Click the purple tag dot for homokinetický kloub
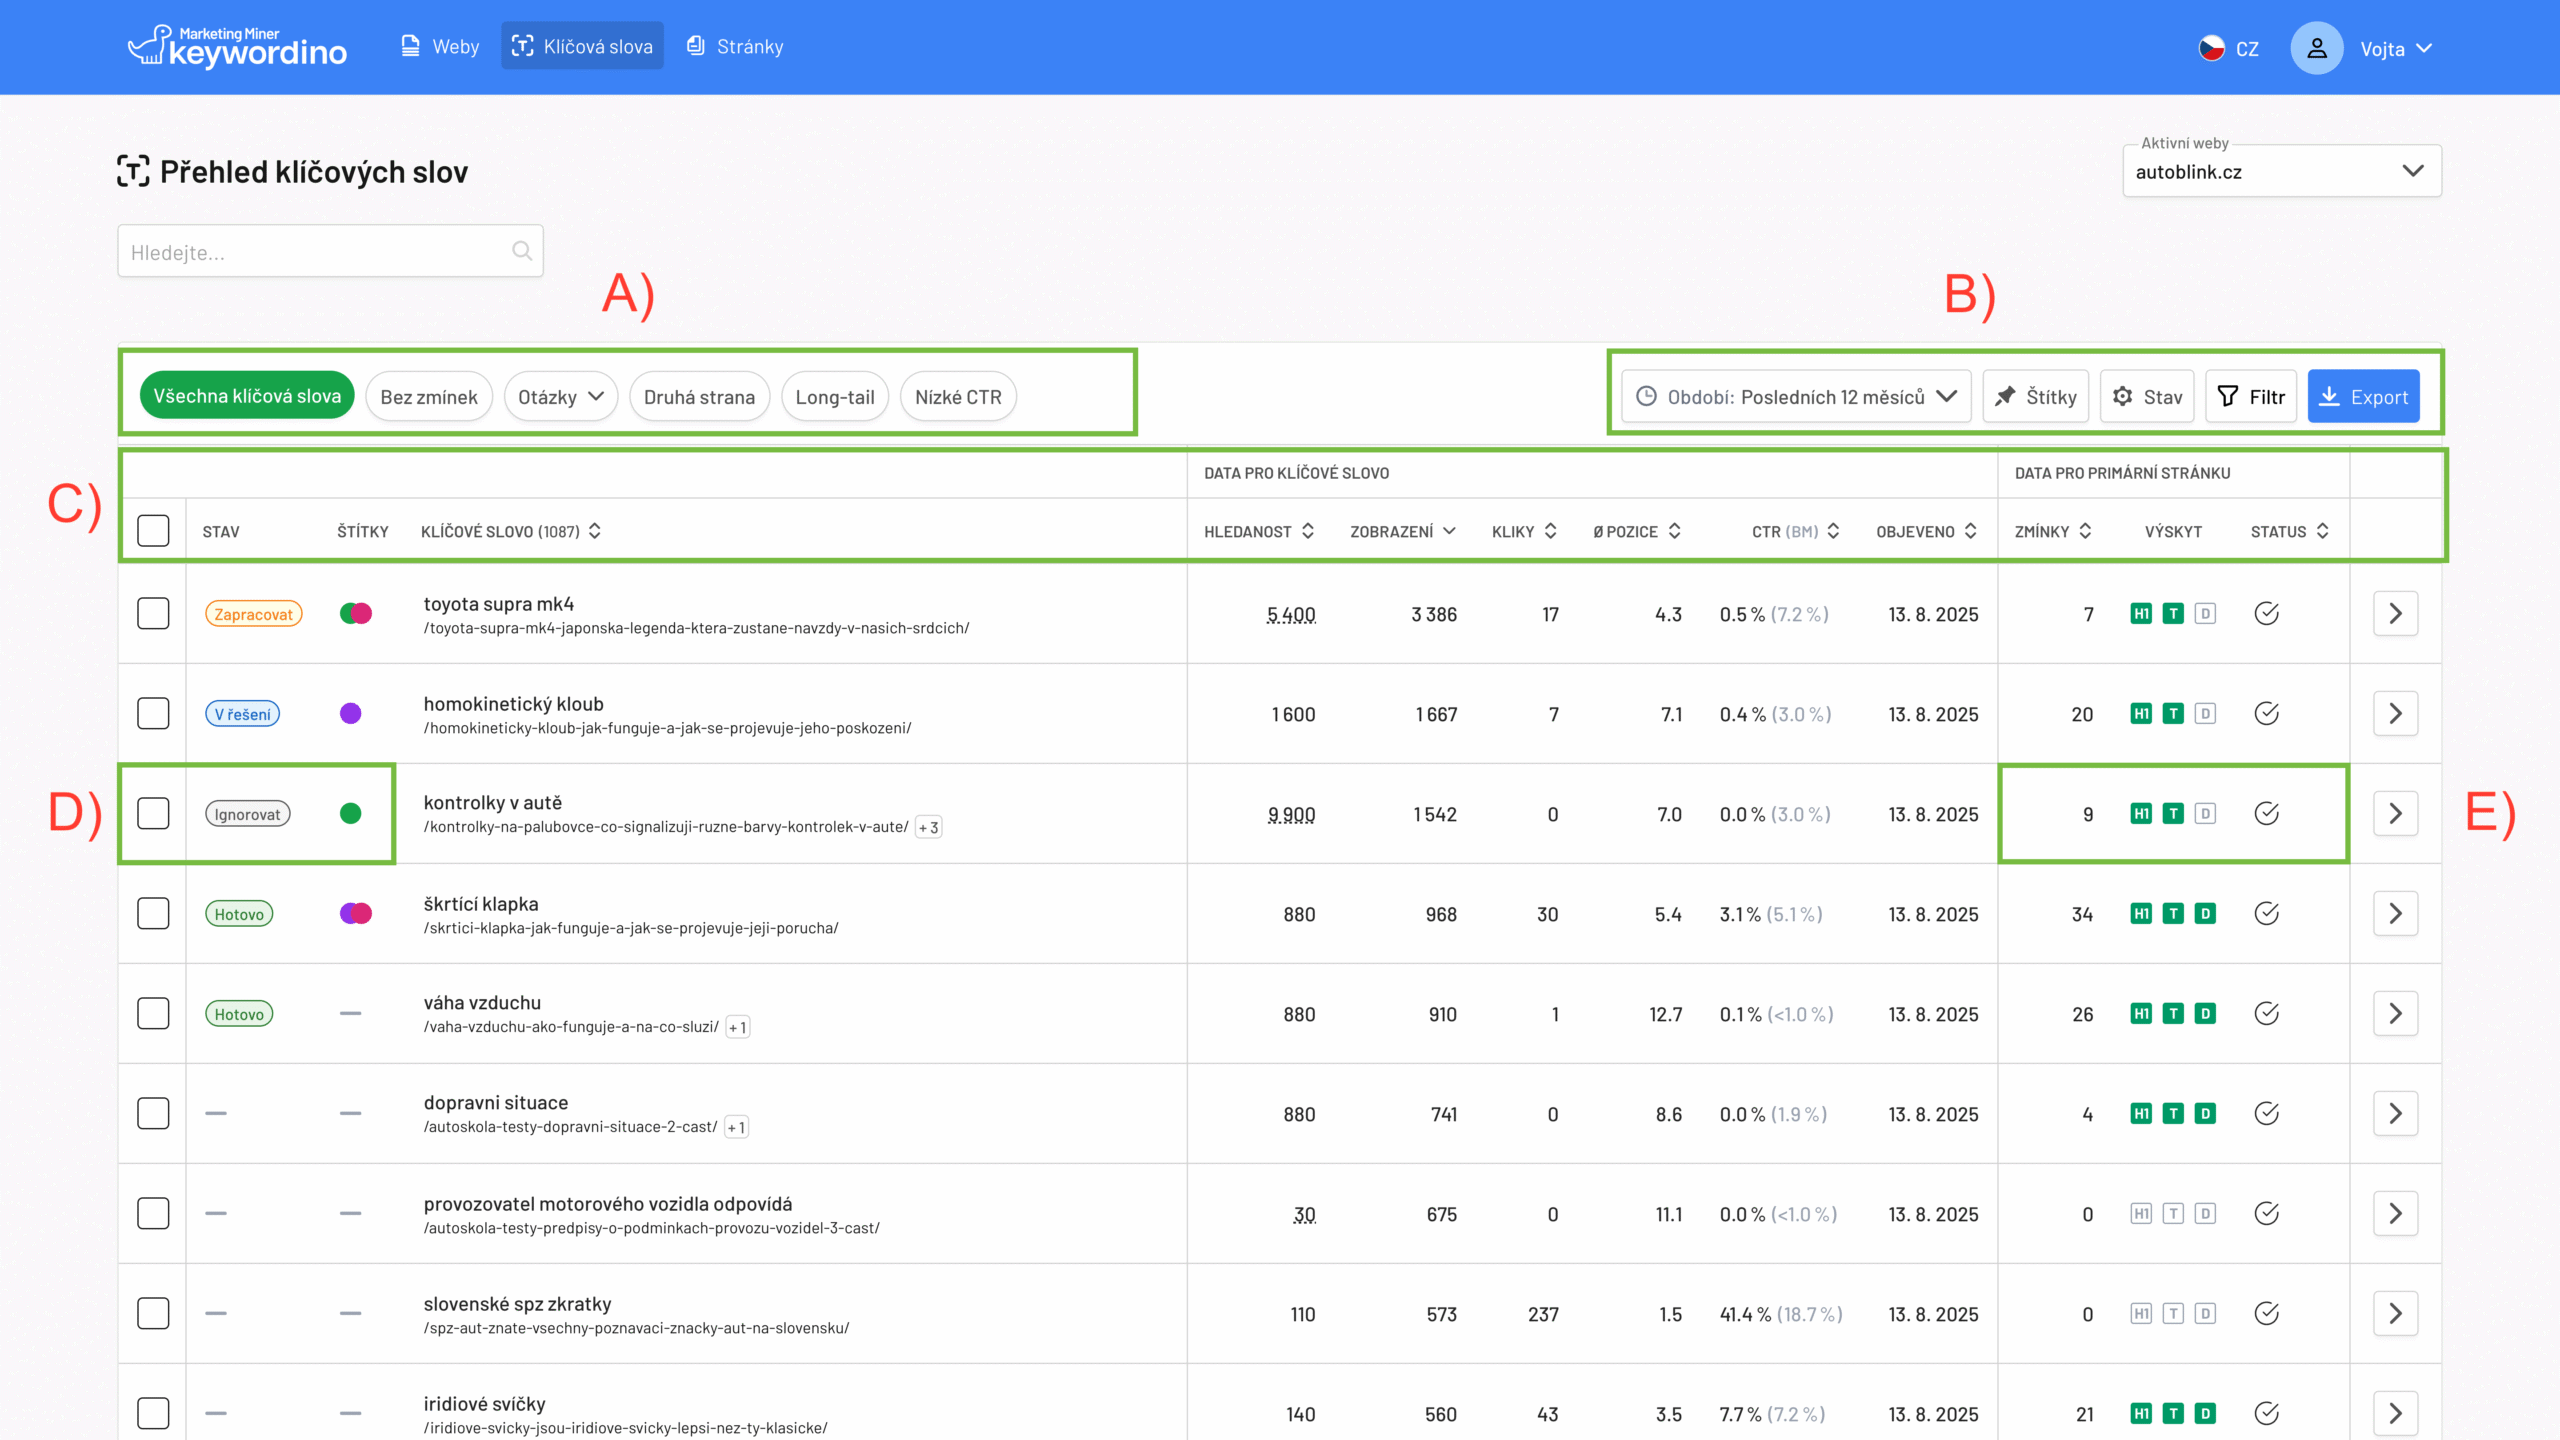Viewport: 2560px width, 1440px height. 350,714
